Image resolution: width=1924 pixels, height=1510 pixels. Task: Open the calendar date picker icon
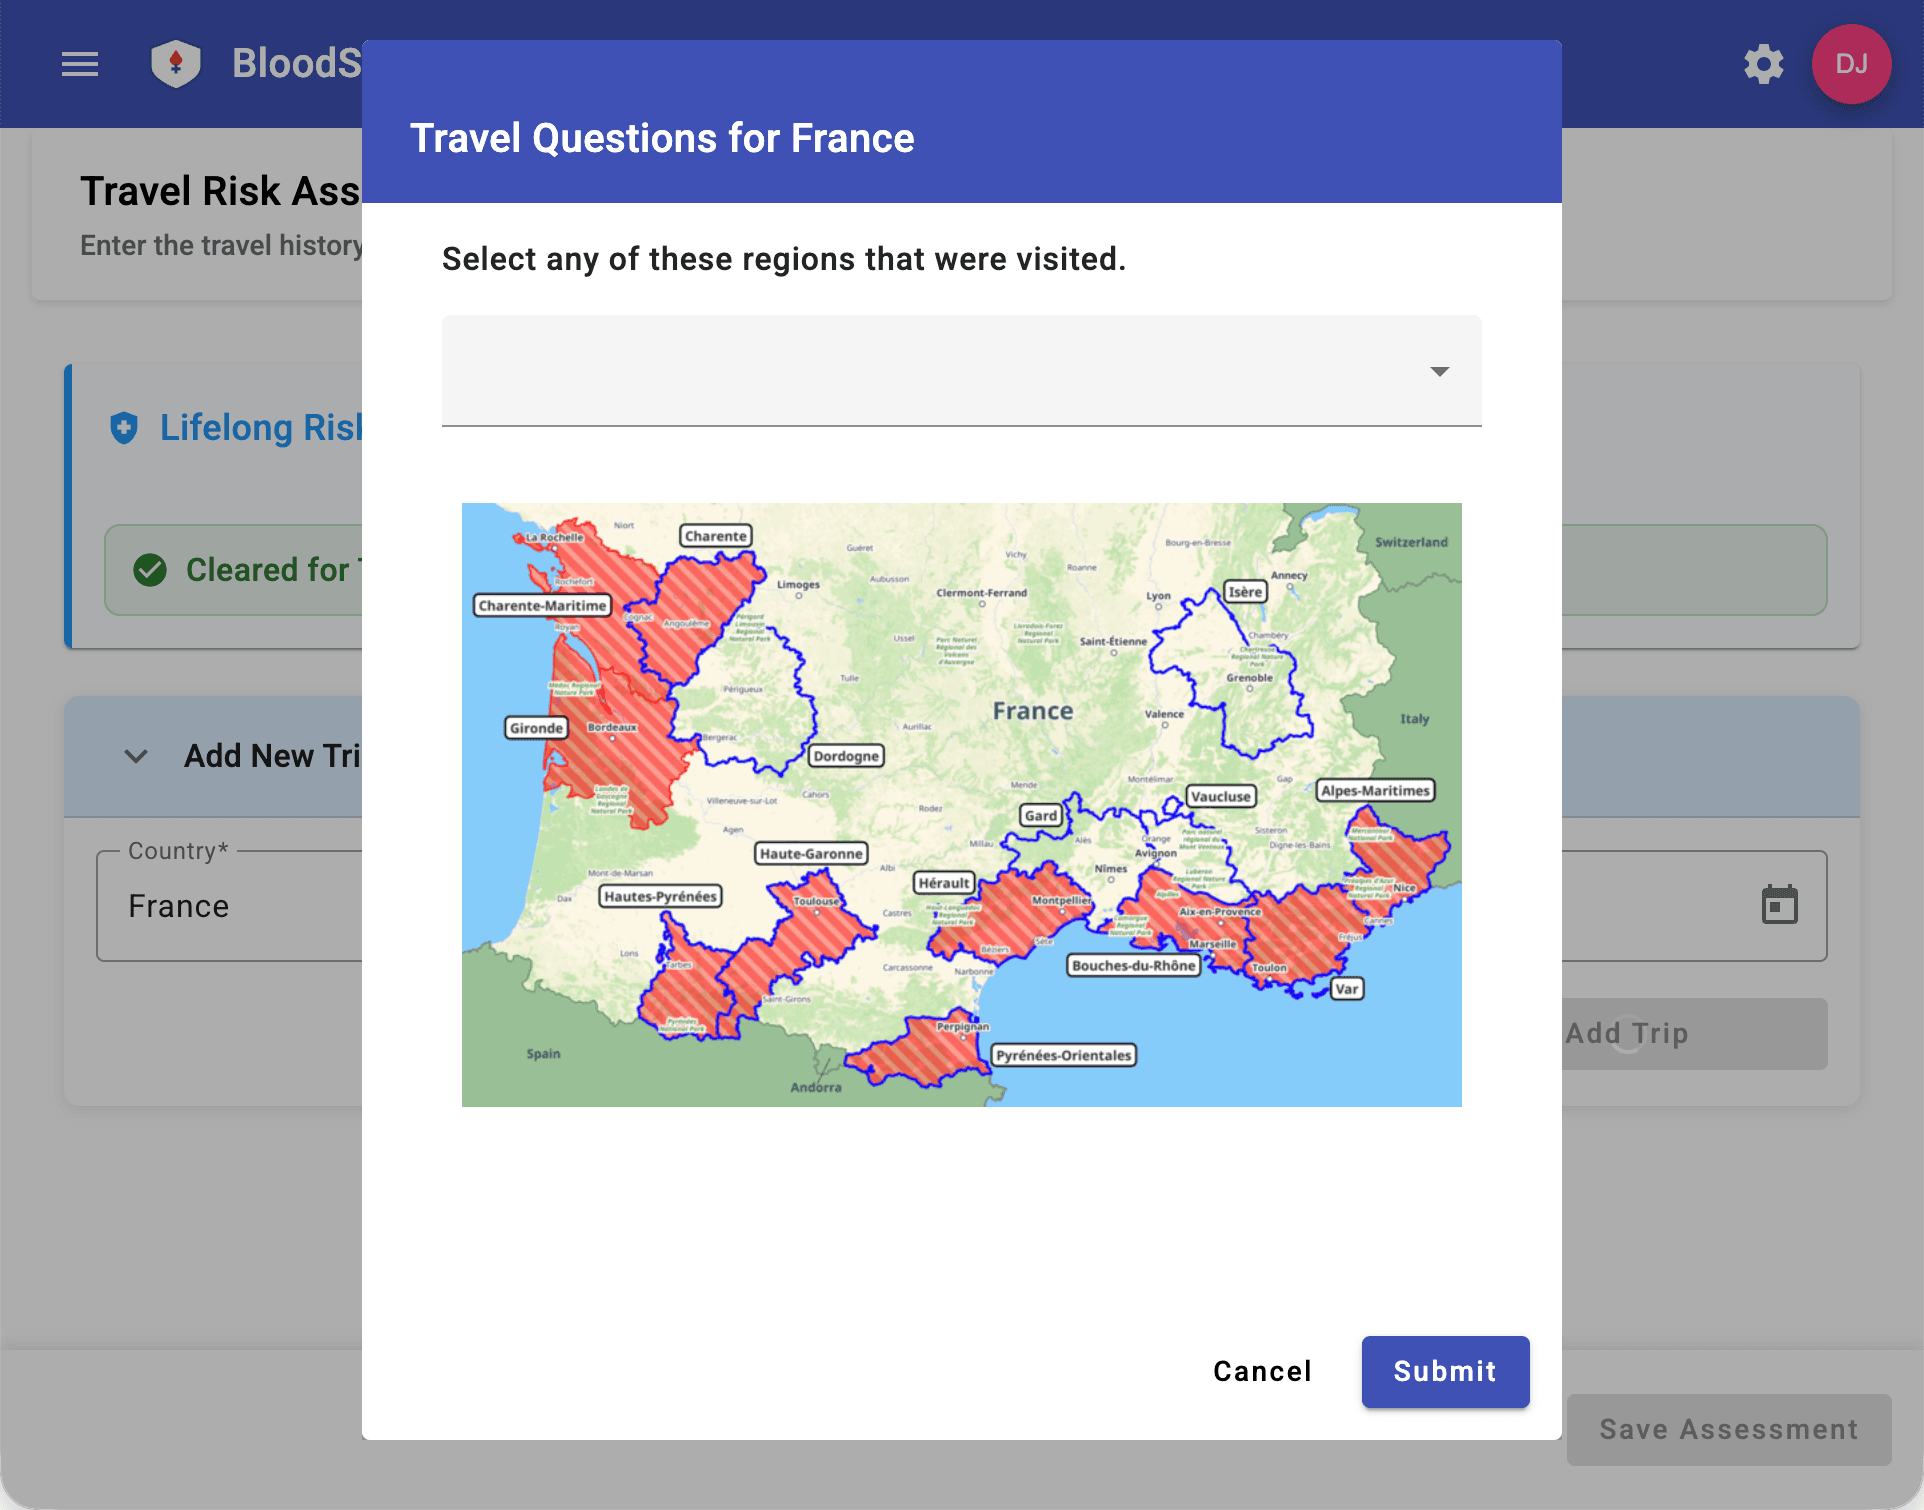click(1779, 904)
